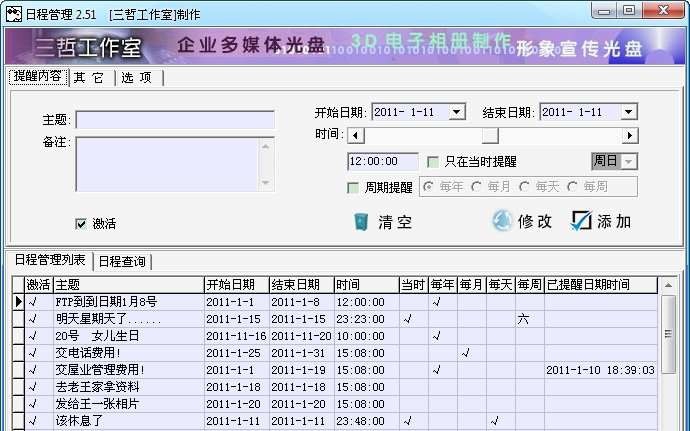Enable the 只在当时提醒 checkbox

[x=433, y=162]
